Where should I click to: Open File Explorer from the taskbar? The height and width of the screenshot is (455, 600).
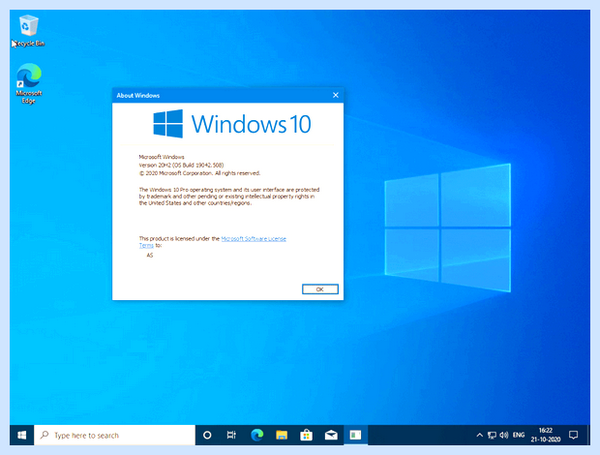282,435
